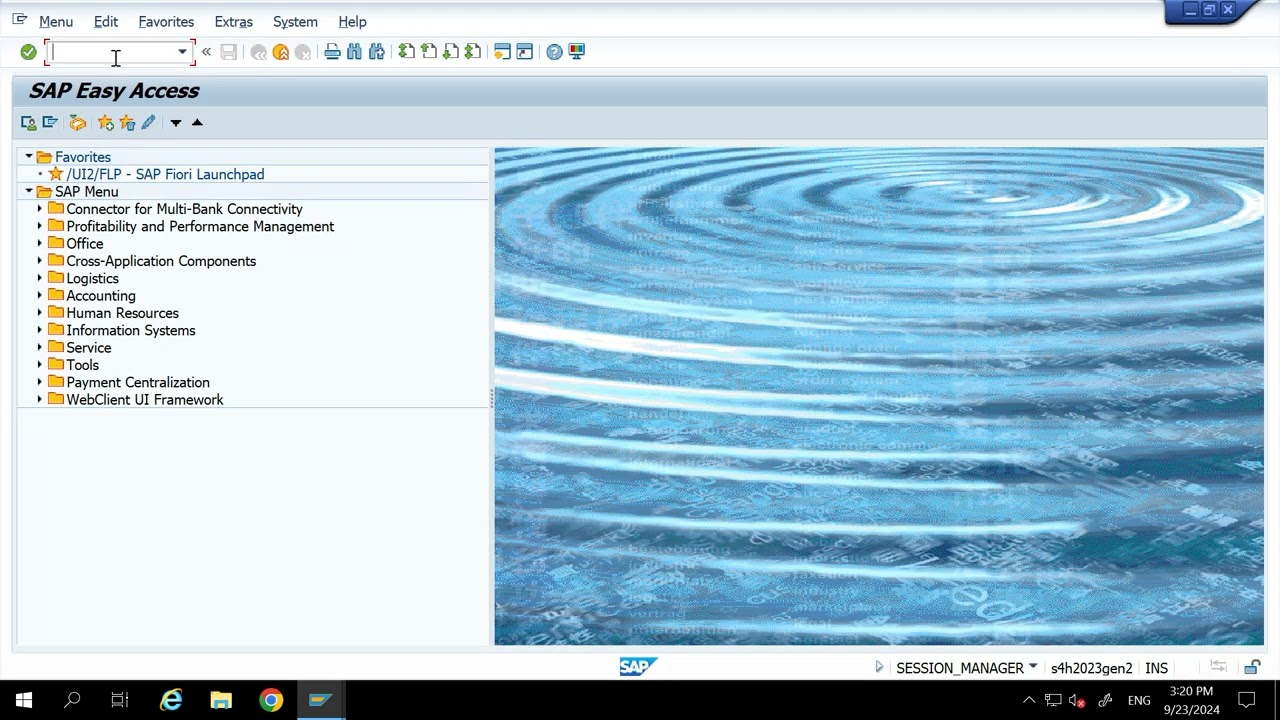Expand the Tools folder
The height and width of the screenshot is (720, 1280).
[40, 365]
